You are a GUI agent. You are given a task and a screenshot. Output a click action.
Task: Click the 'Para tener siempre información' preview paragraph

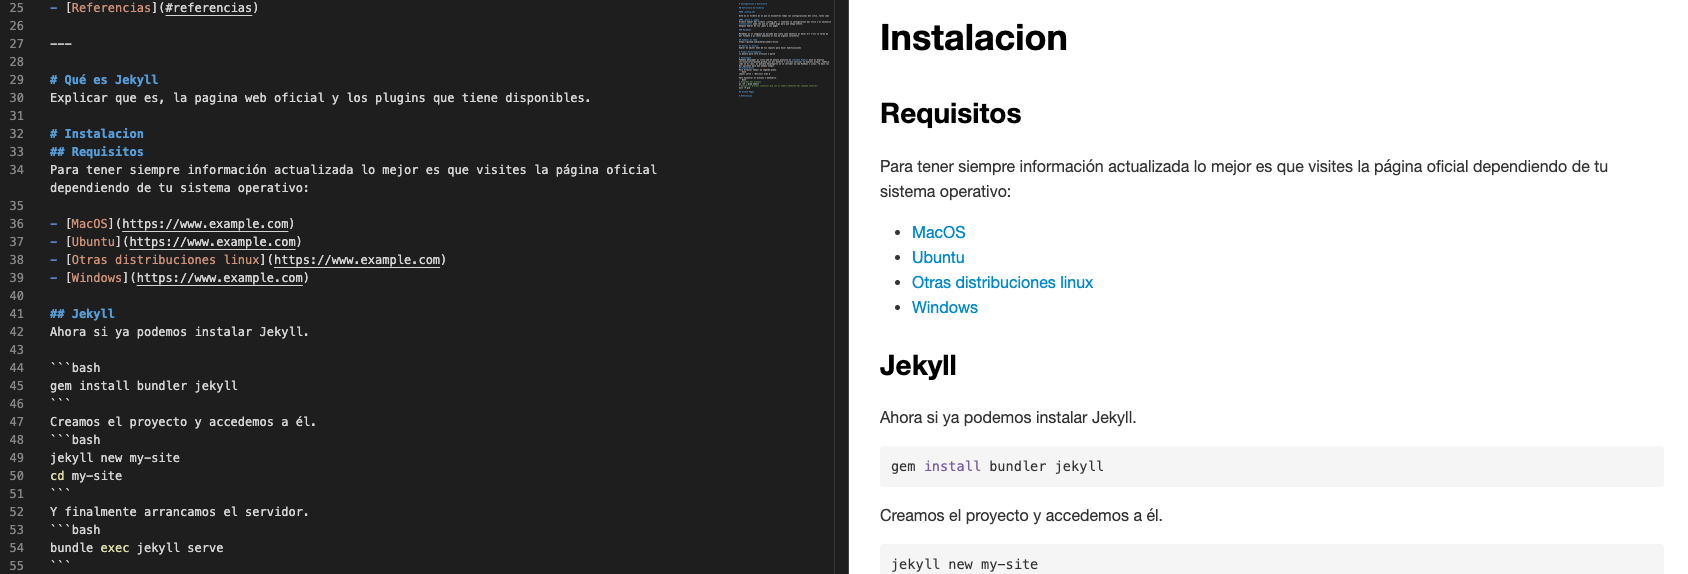[1244, 179]
